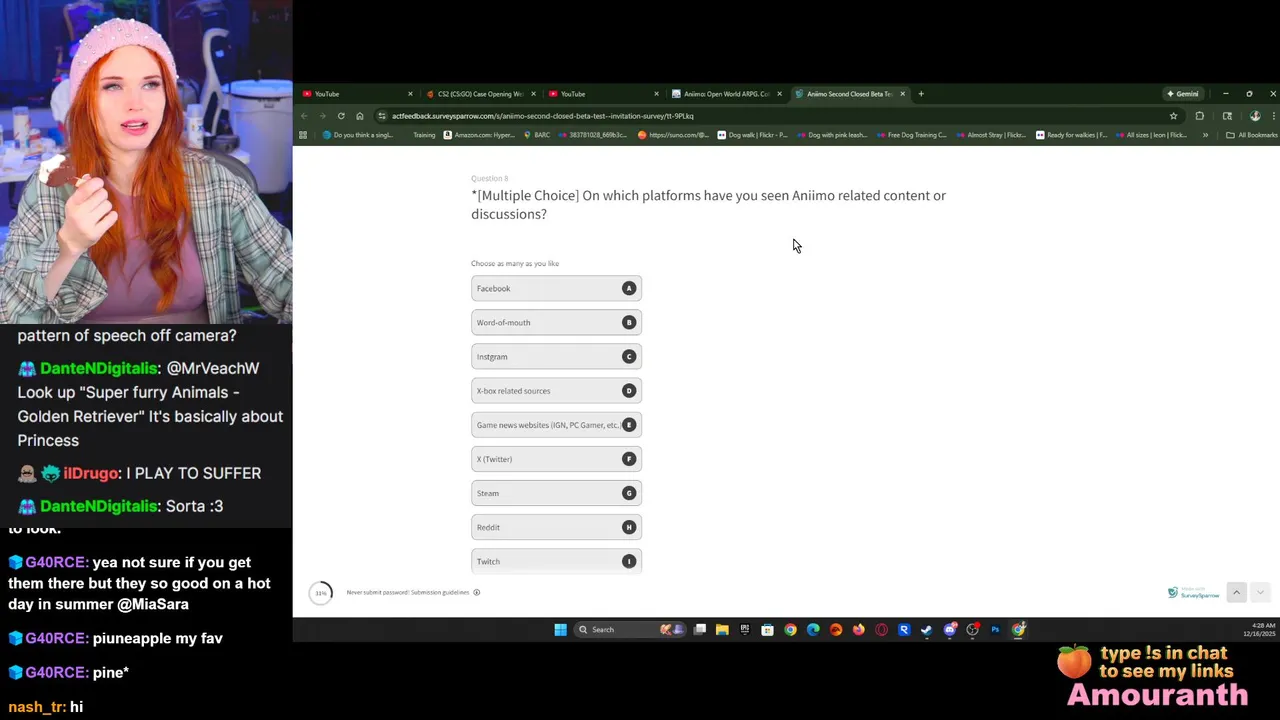
Task: Open the apps grid icon in bookmarks bar
Action: click(303, 135)
